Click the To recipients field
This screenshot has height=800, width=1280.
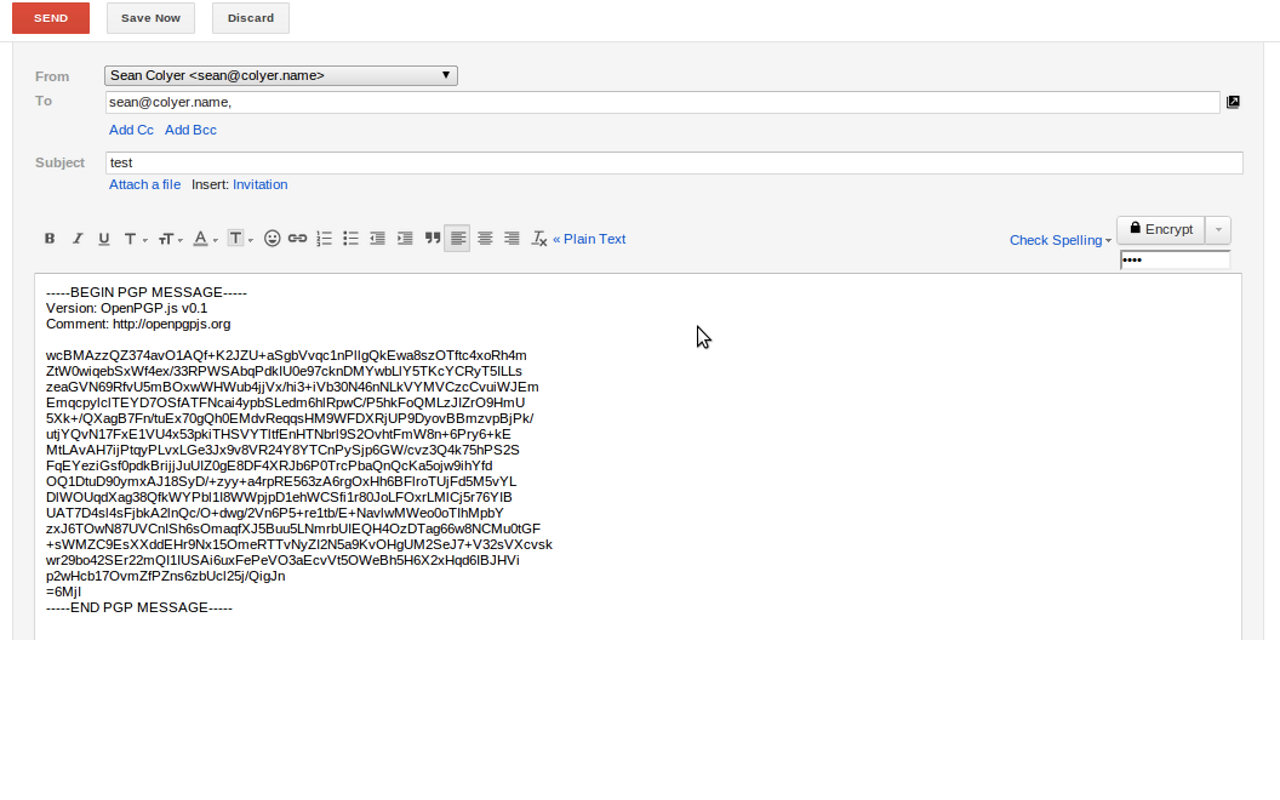(x=662, y=102)
